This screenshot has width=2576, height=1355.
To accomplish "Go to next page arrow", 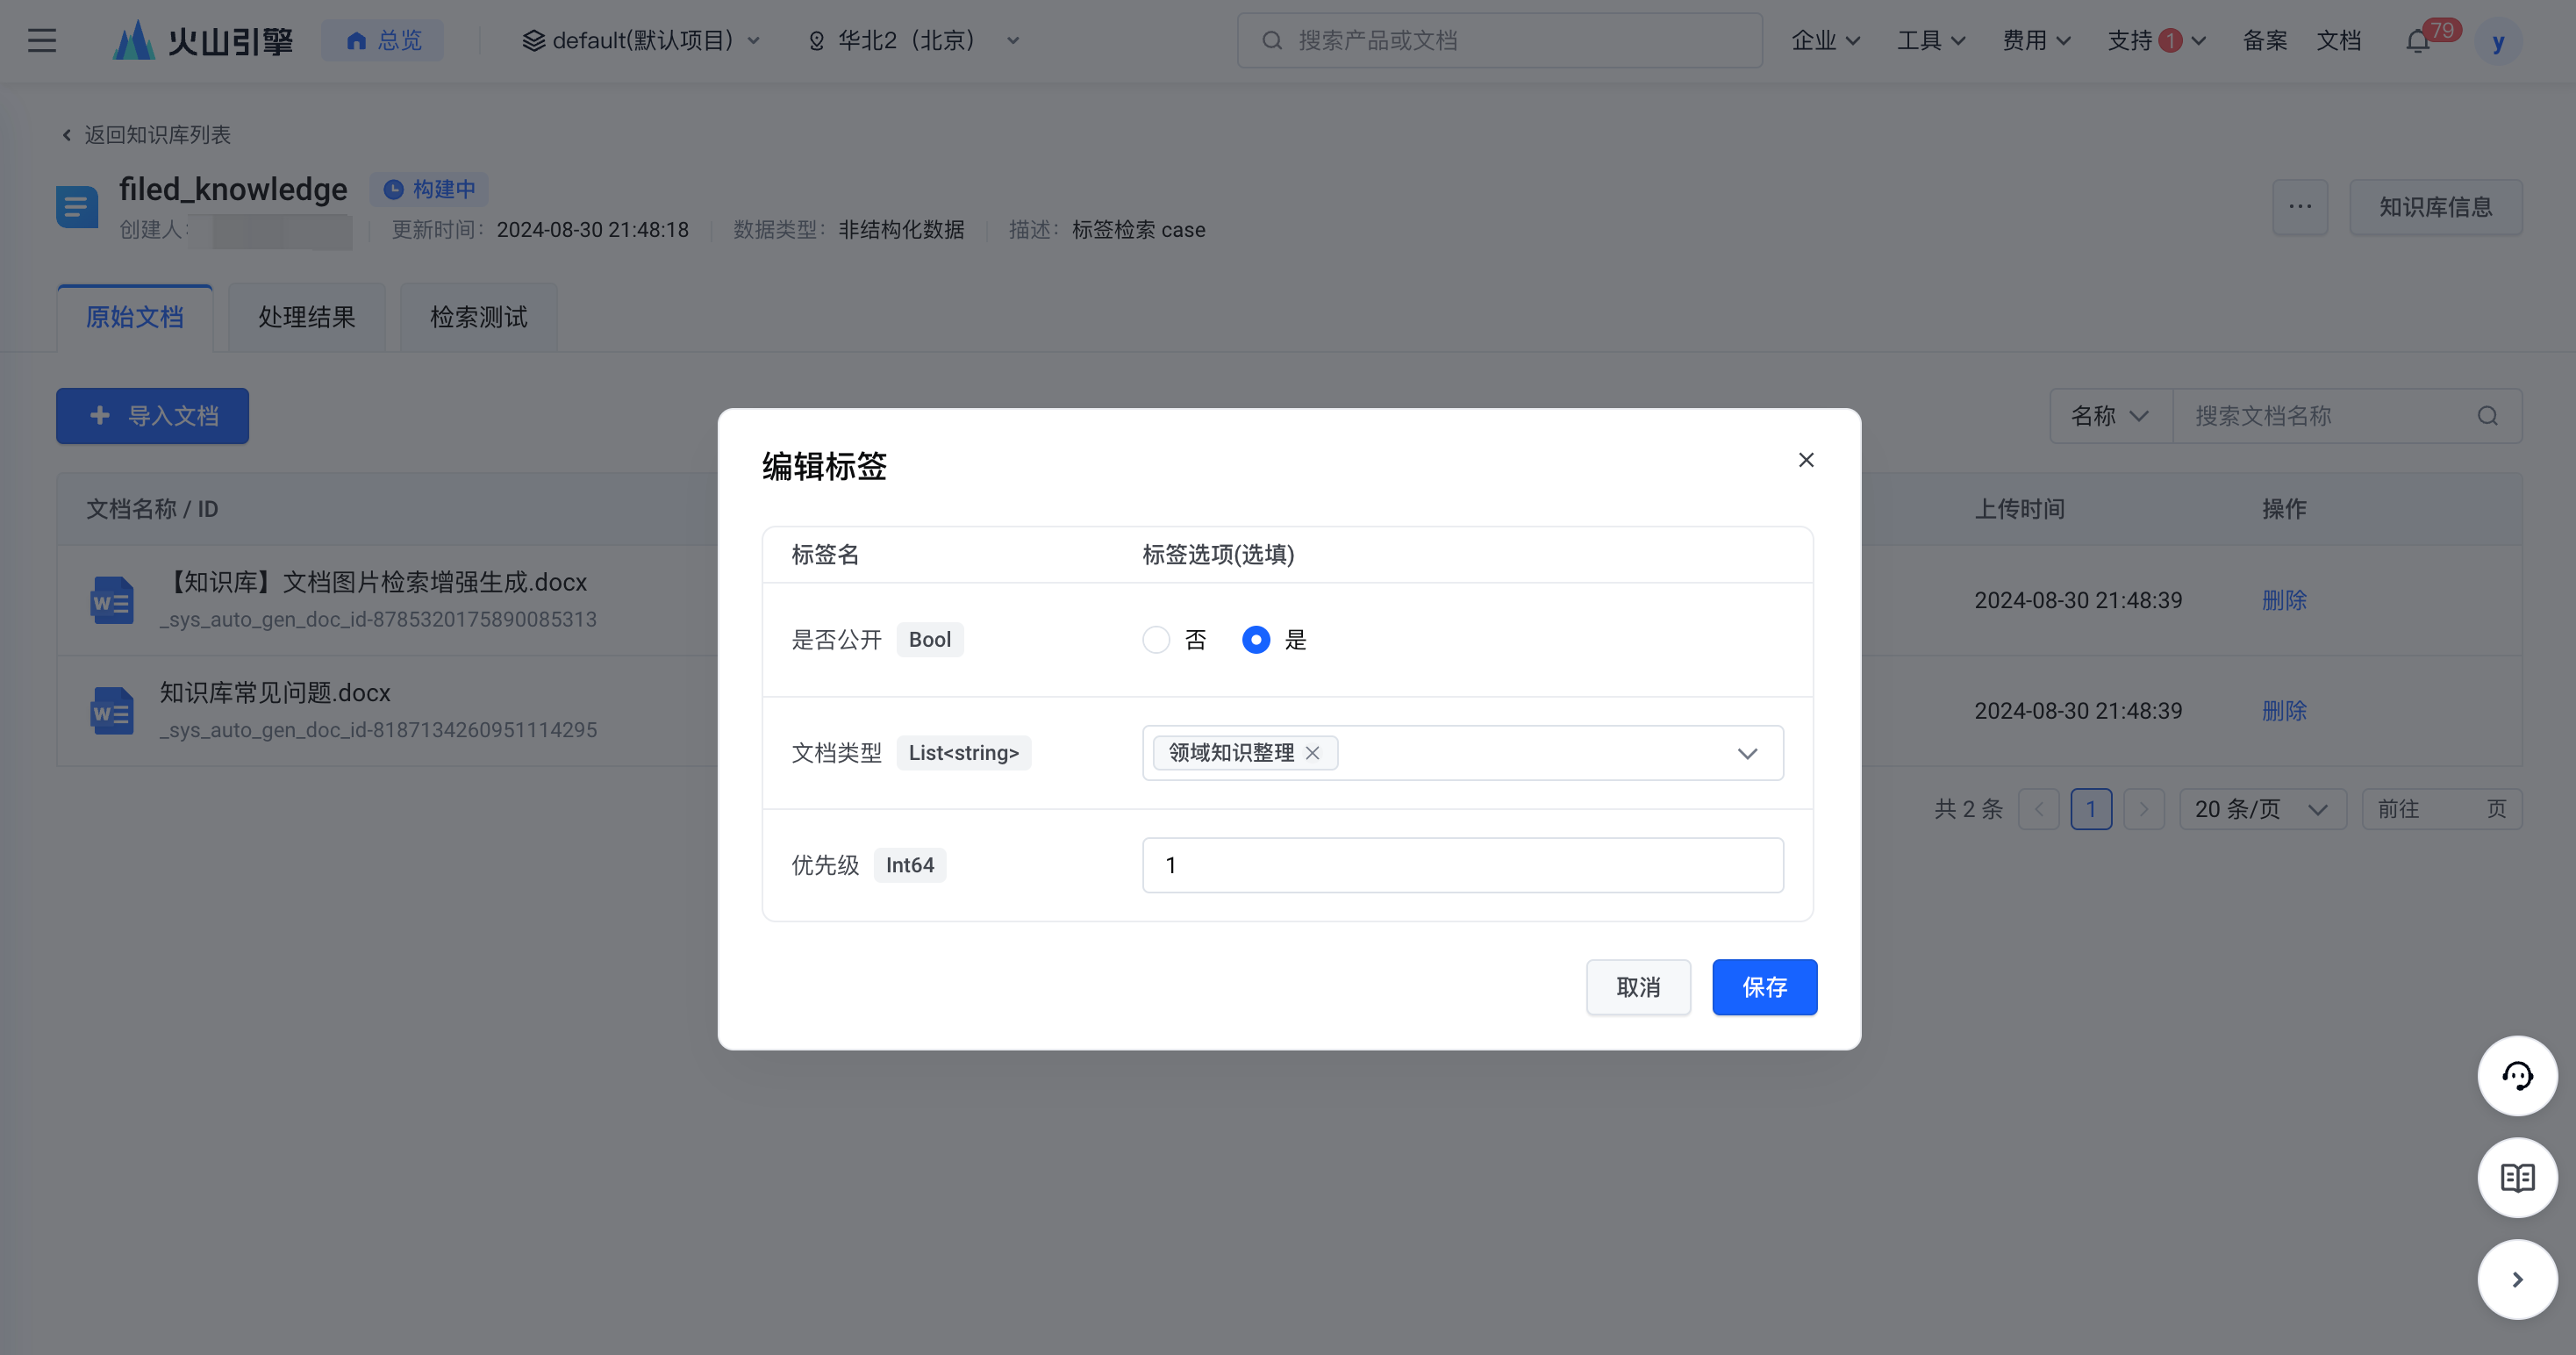I will pos(2144,809).
